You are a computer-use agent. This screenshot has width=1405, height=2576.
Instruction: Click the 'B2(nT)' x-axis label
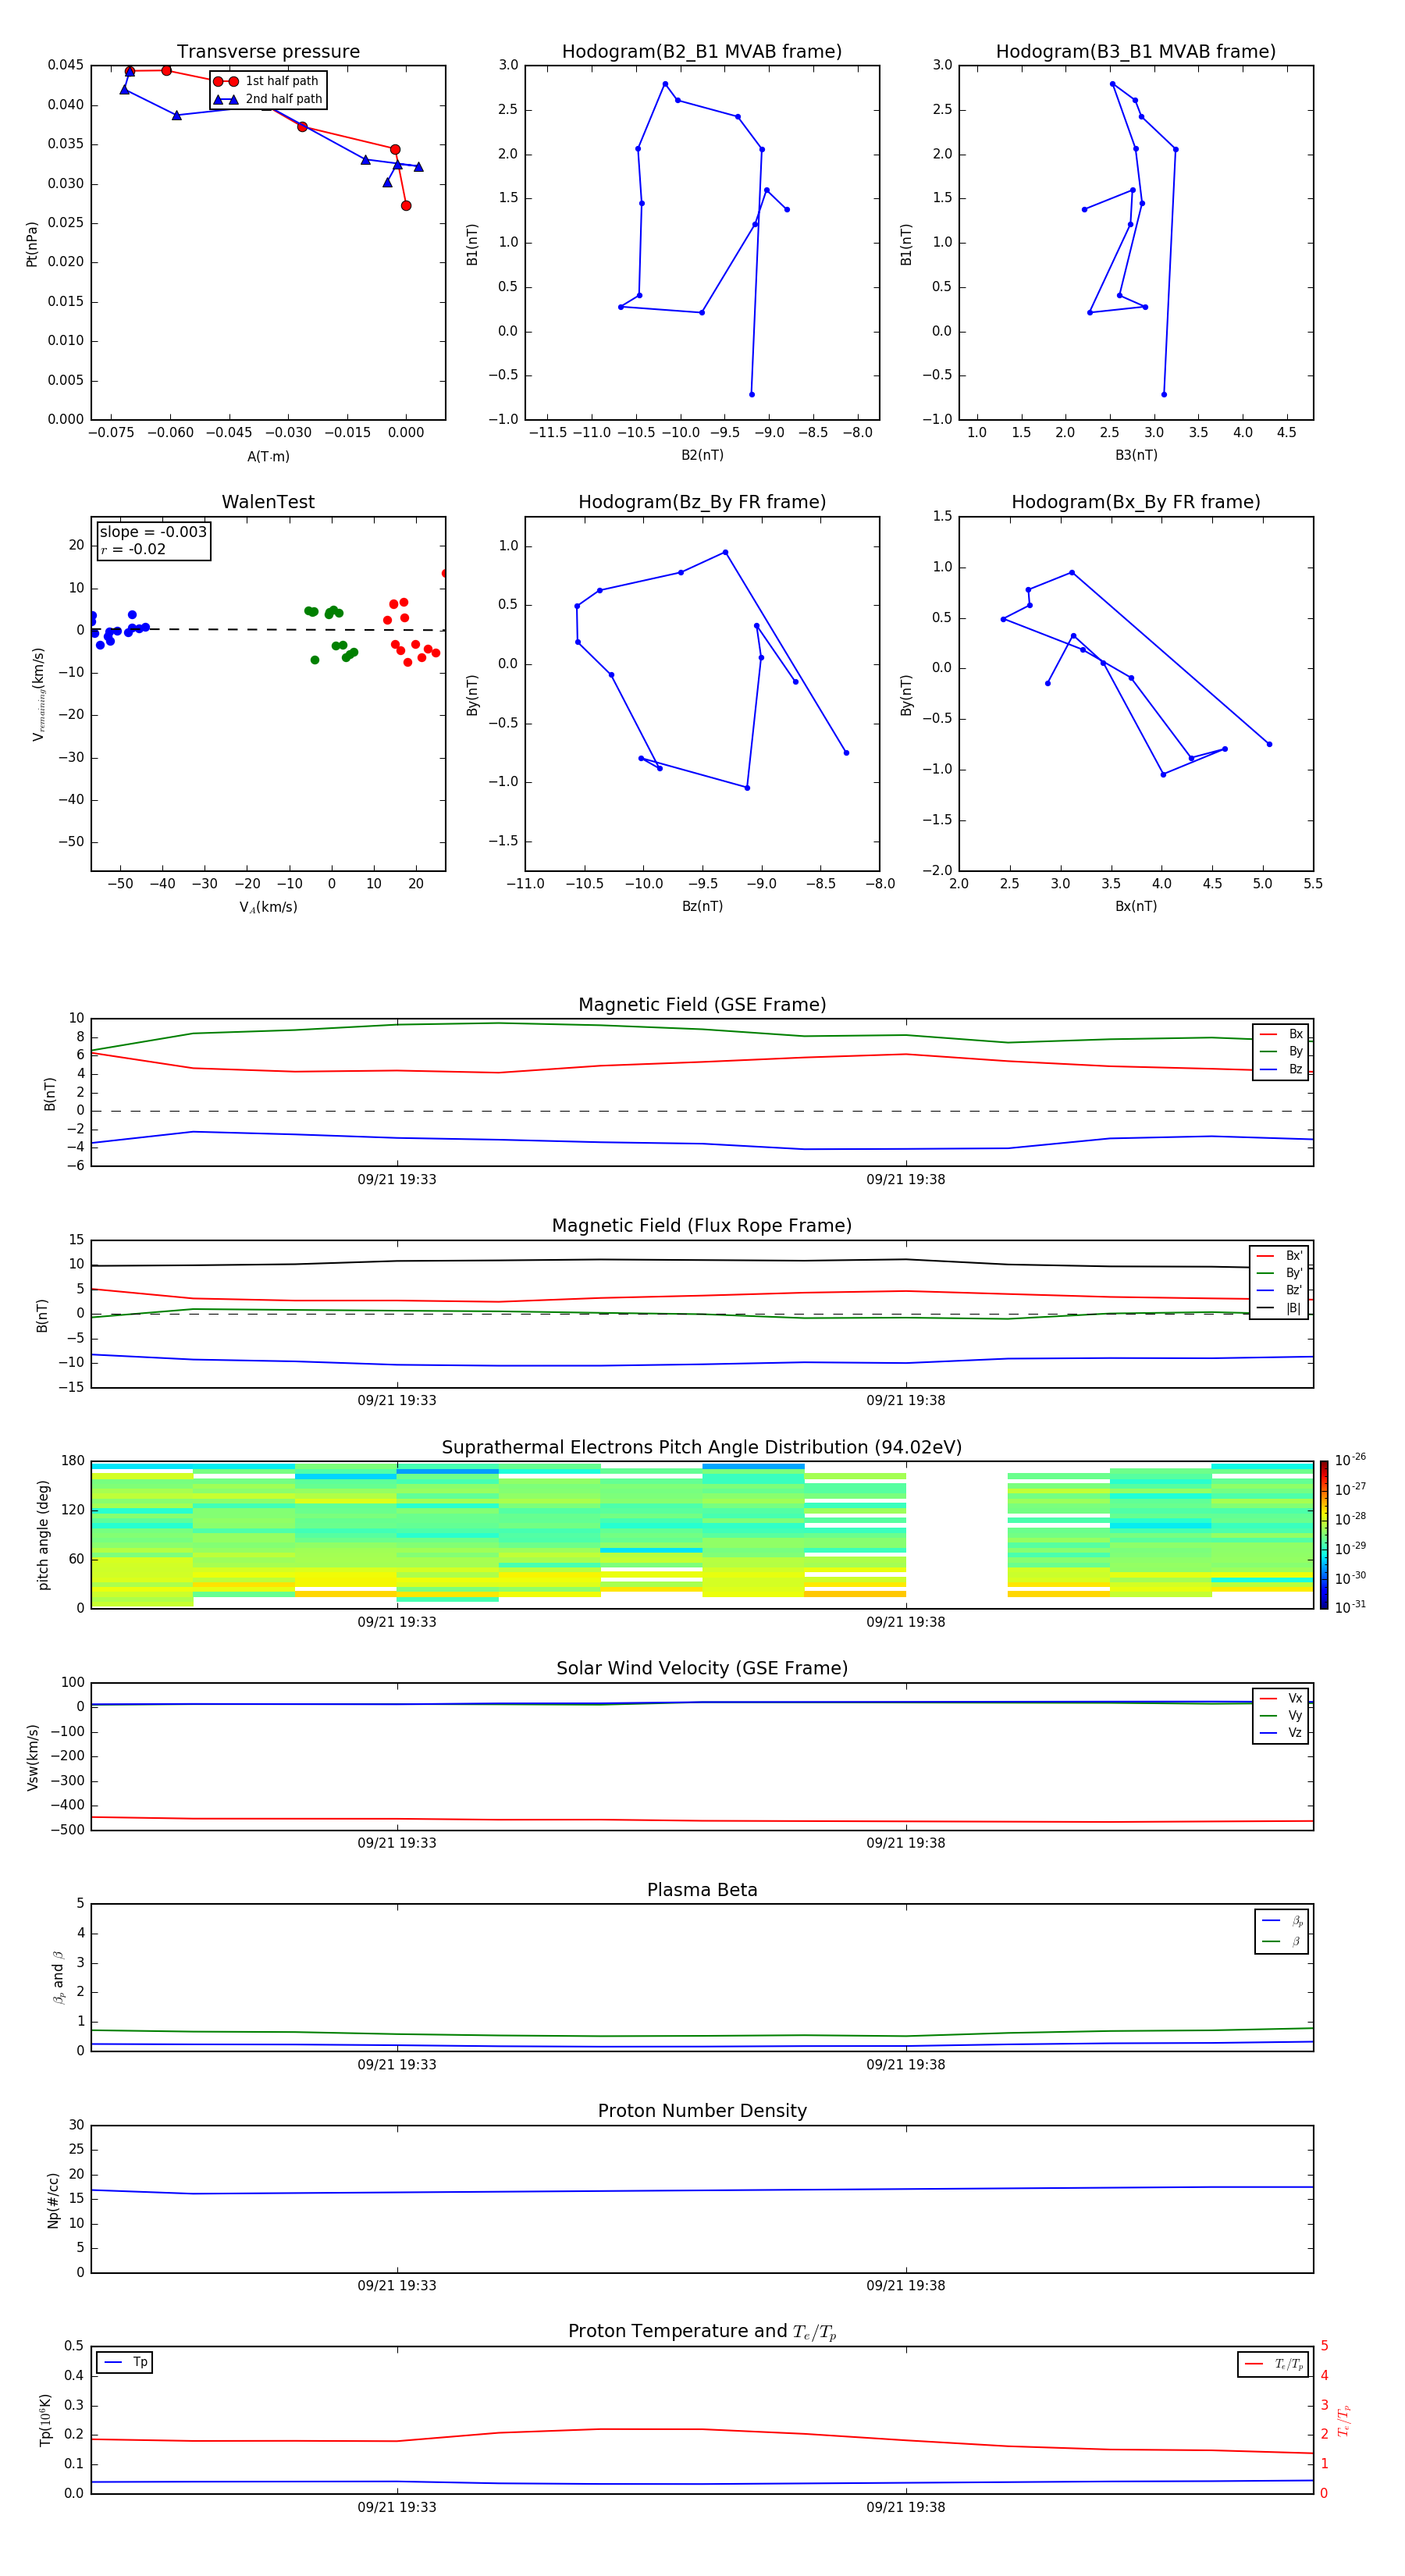[702, 455]
